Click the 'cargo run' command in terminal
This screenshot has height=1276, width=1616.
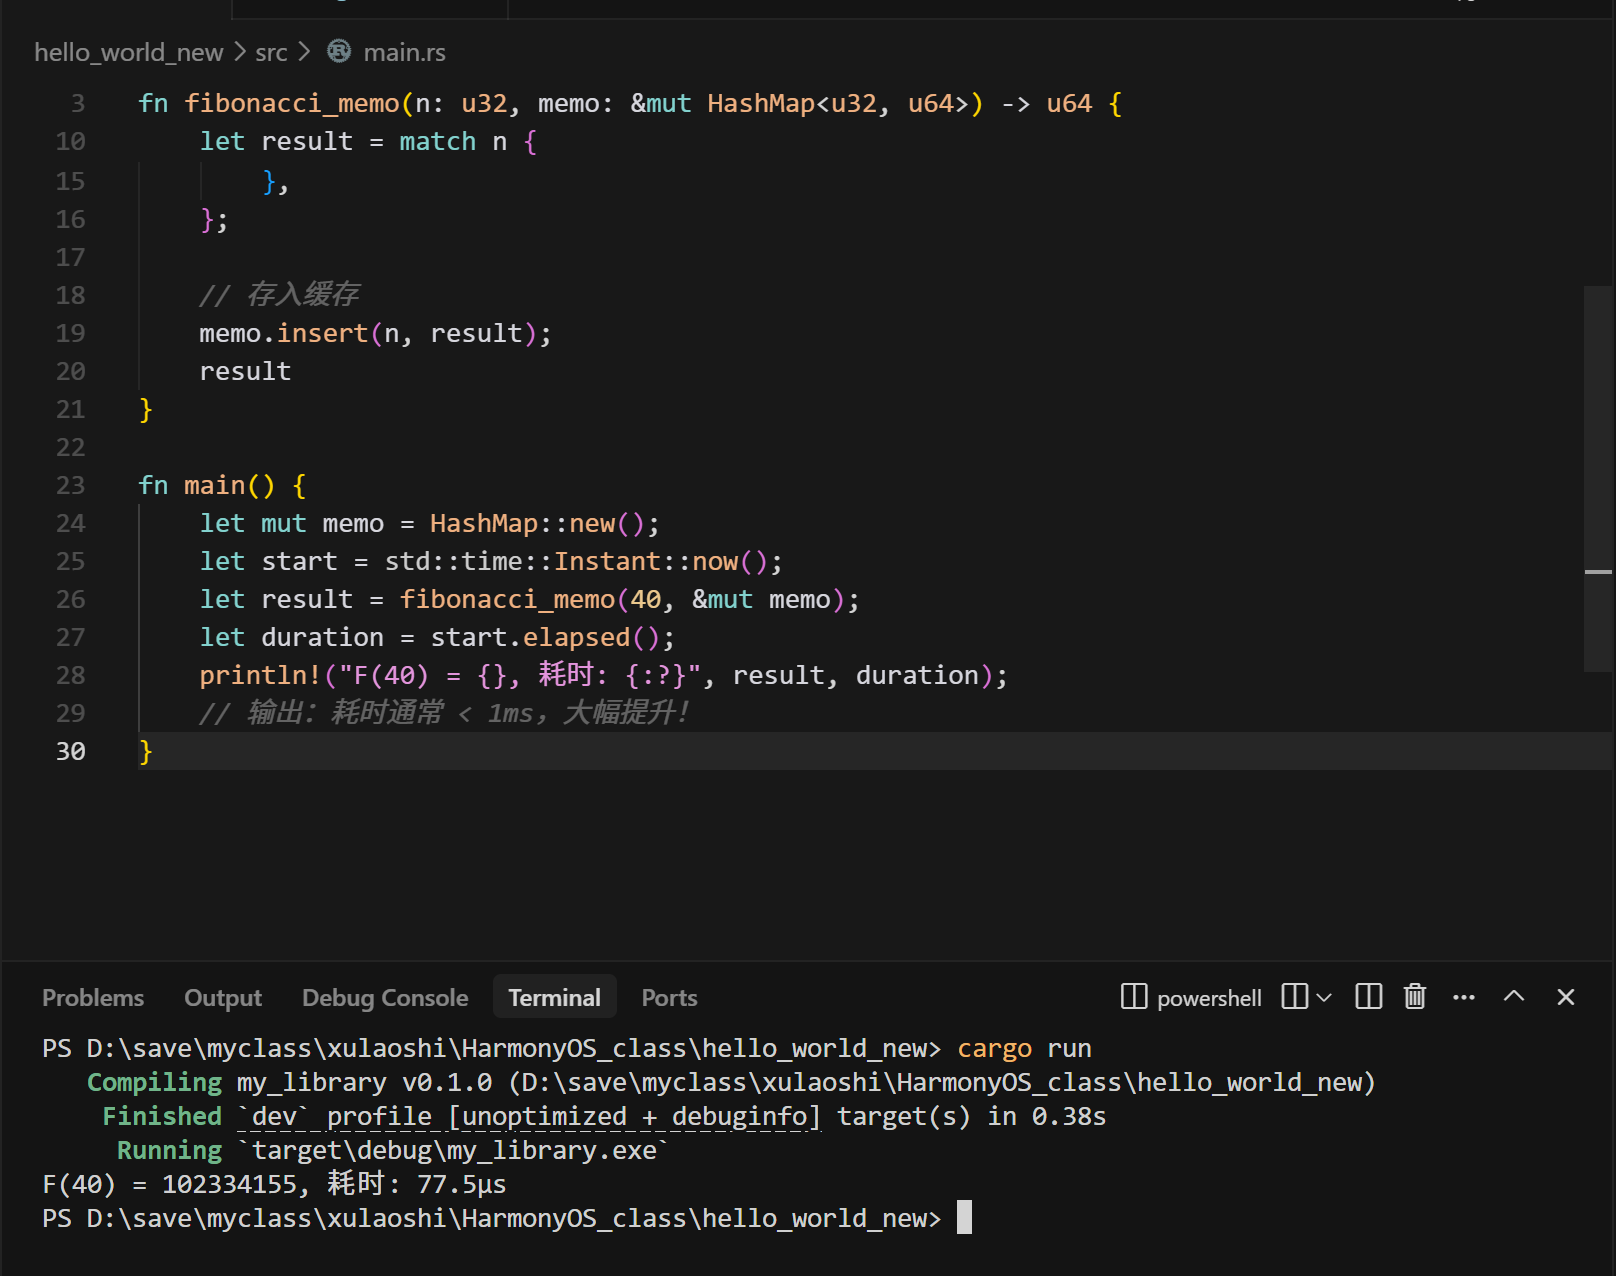coord(1024,1048)
